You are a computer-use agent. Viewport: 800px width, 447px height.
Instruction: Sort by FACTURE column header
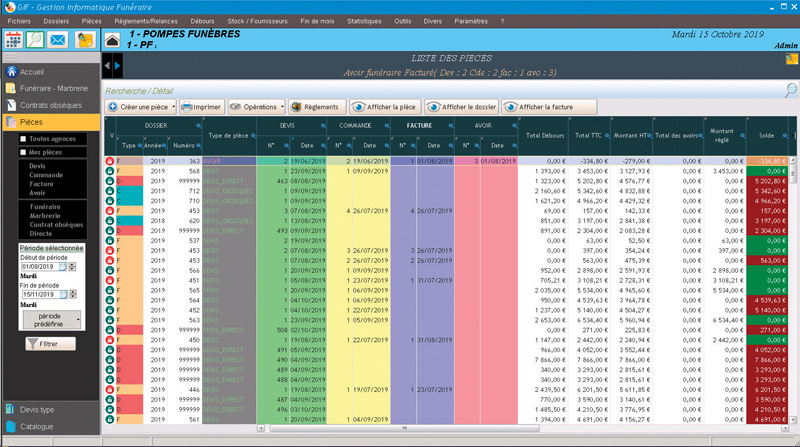[x=419, y=126]
